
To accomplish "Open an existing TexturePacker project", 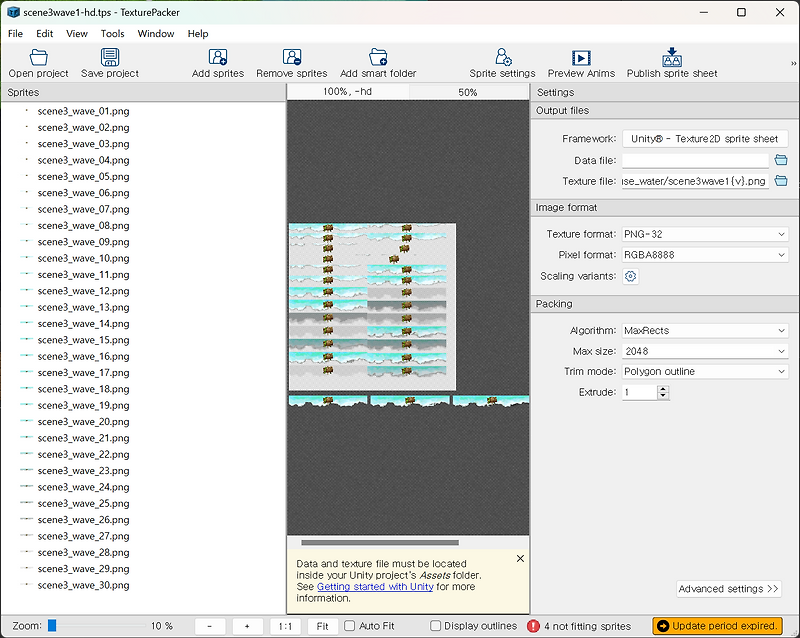I will [37, 61].
